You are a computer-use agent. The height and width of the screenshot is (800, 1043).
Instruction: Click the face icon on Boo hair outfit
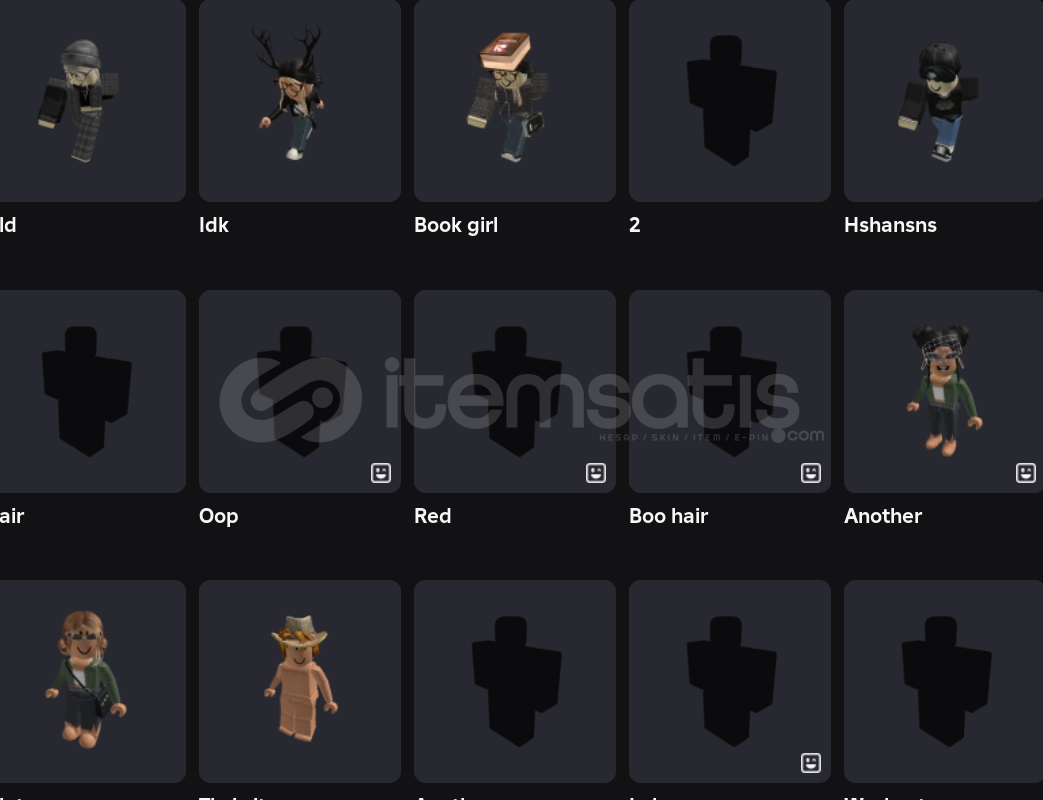[810, 473]
